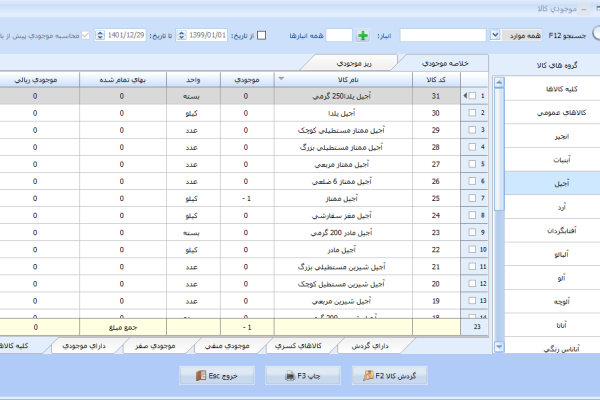Sort by کد کالا column header

click(436, 80)
